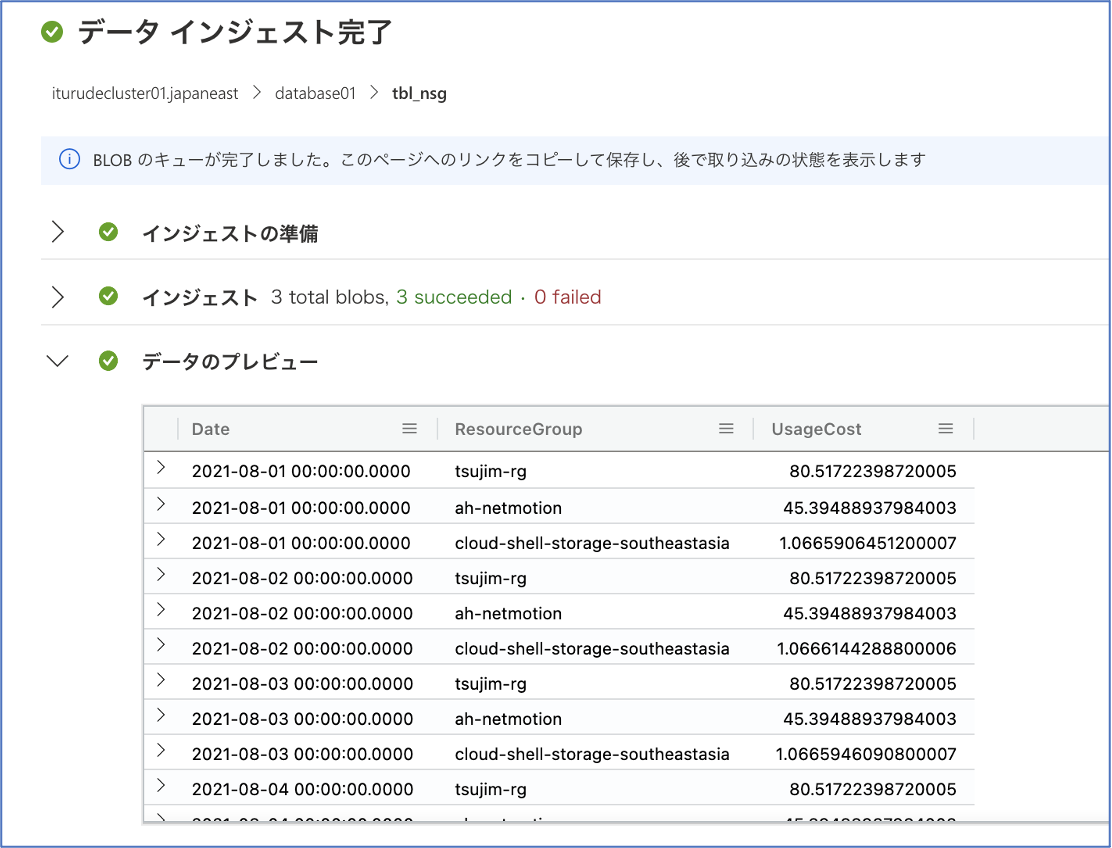
Task: Click the Date column header
Action: pyautogui.click(x=211, y=429)
